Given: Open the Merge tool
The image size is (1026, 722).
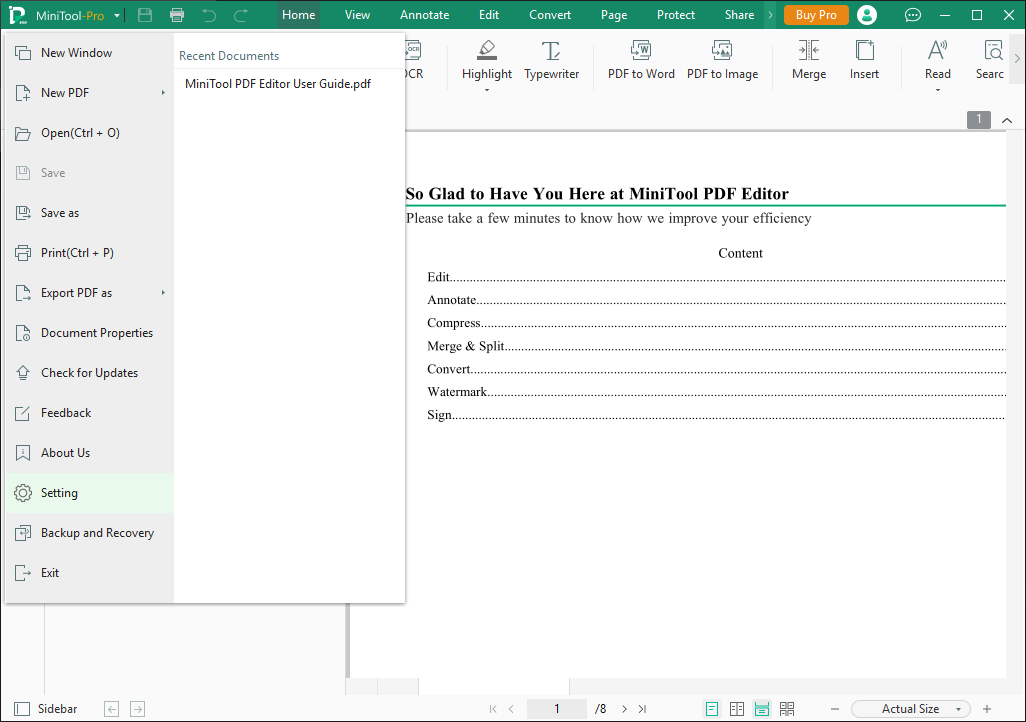Looking at the screenshot, I should tap(808, 61).
